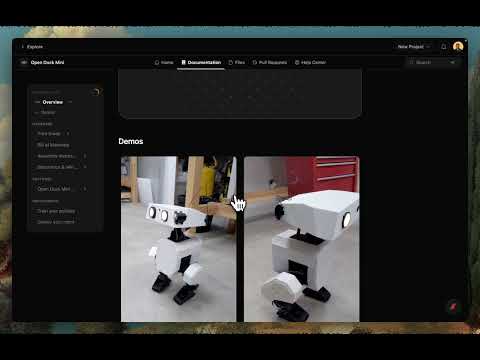Viewport: 480px width, 360px height.
Task: Open the left robot demo photo
Action: tap(179, 239)
